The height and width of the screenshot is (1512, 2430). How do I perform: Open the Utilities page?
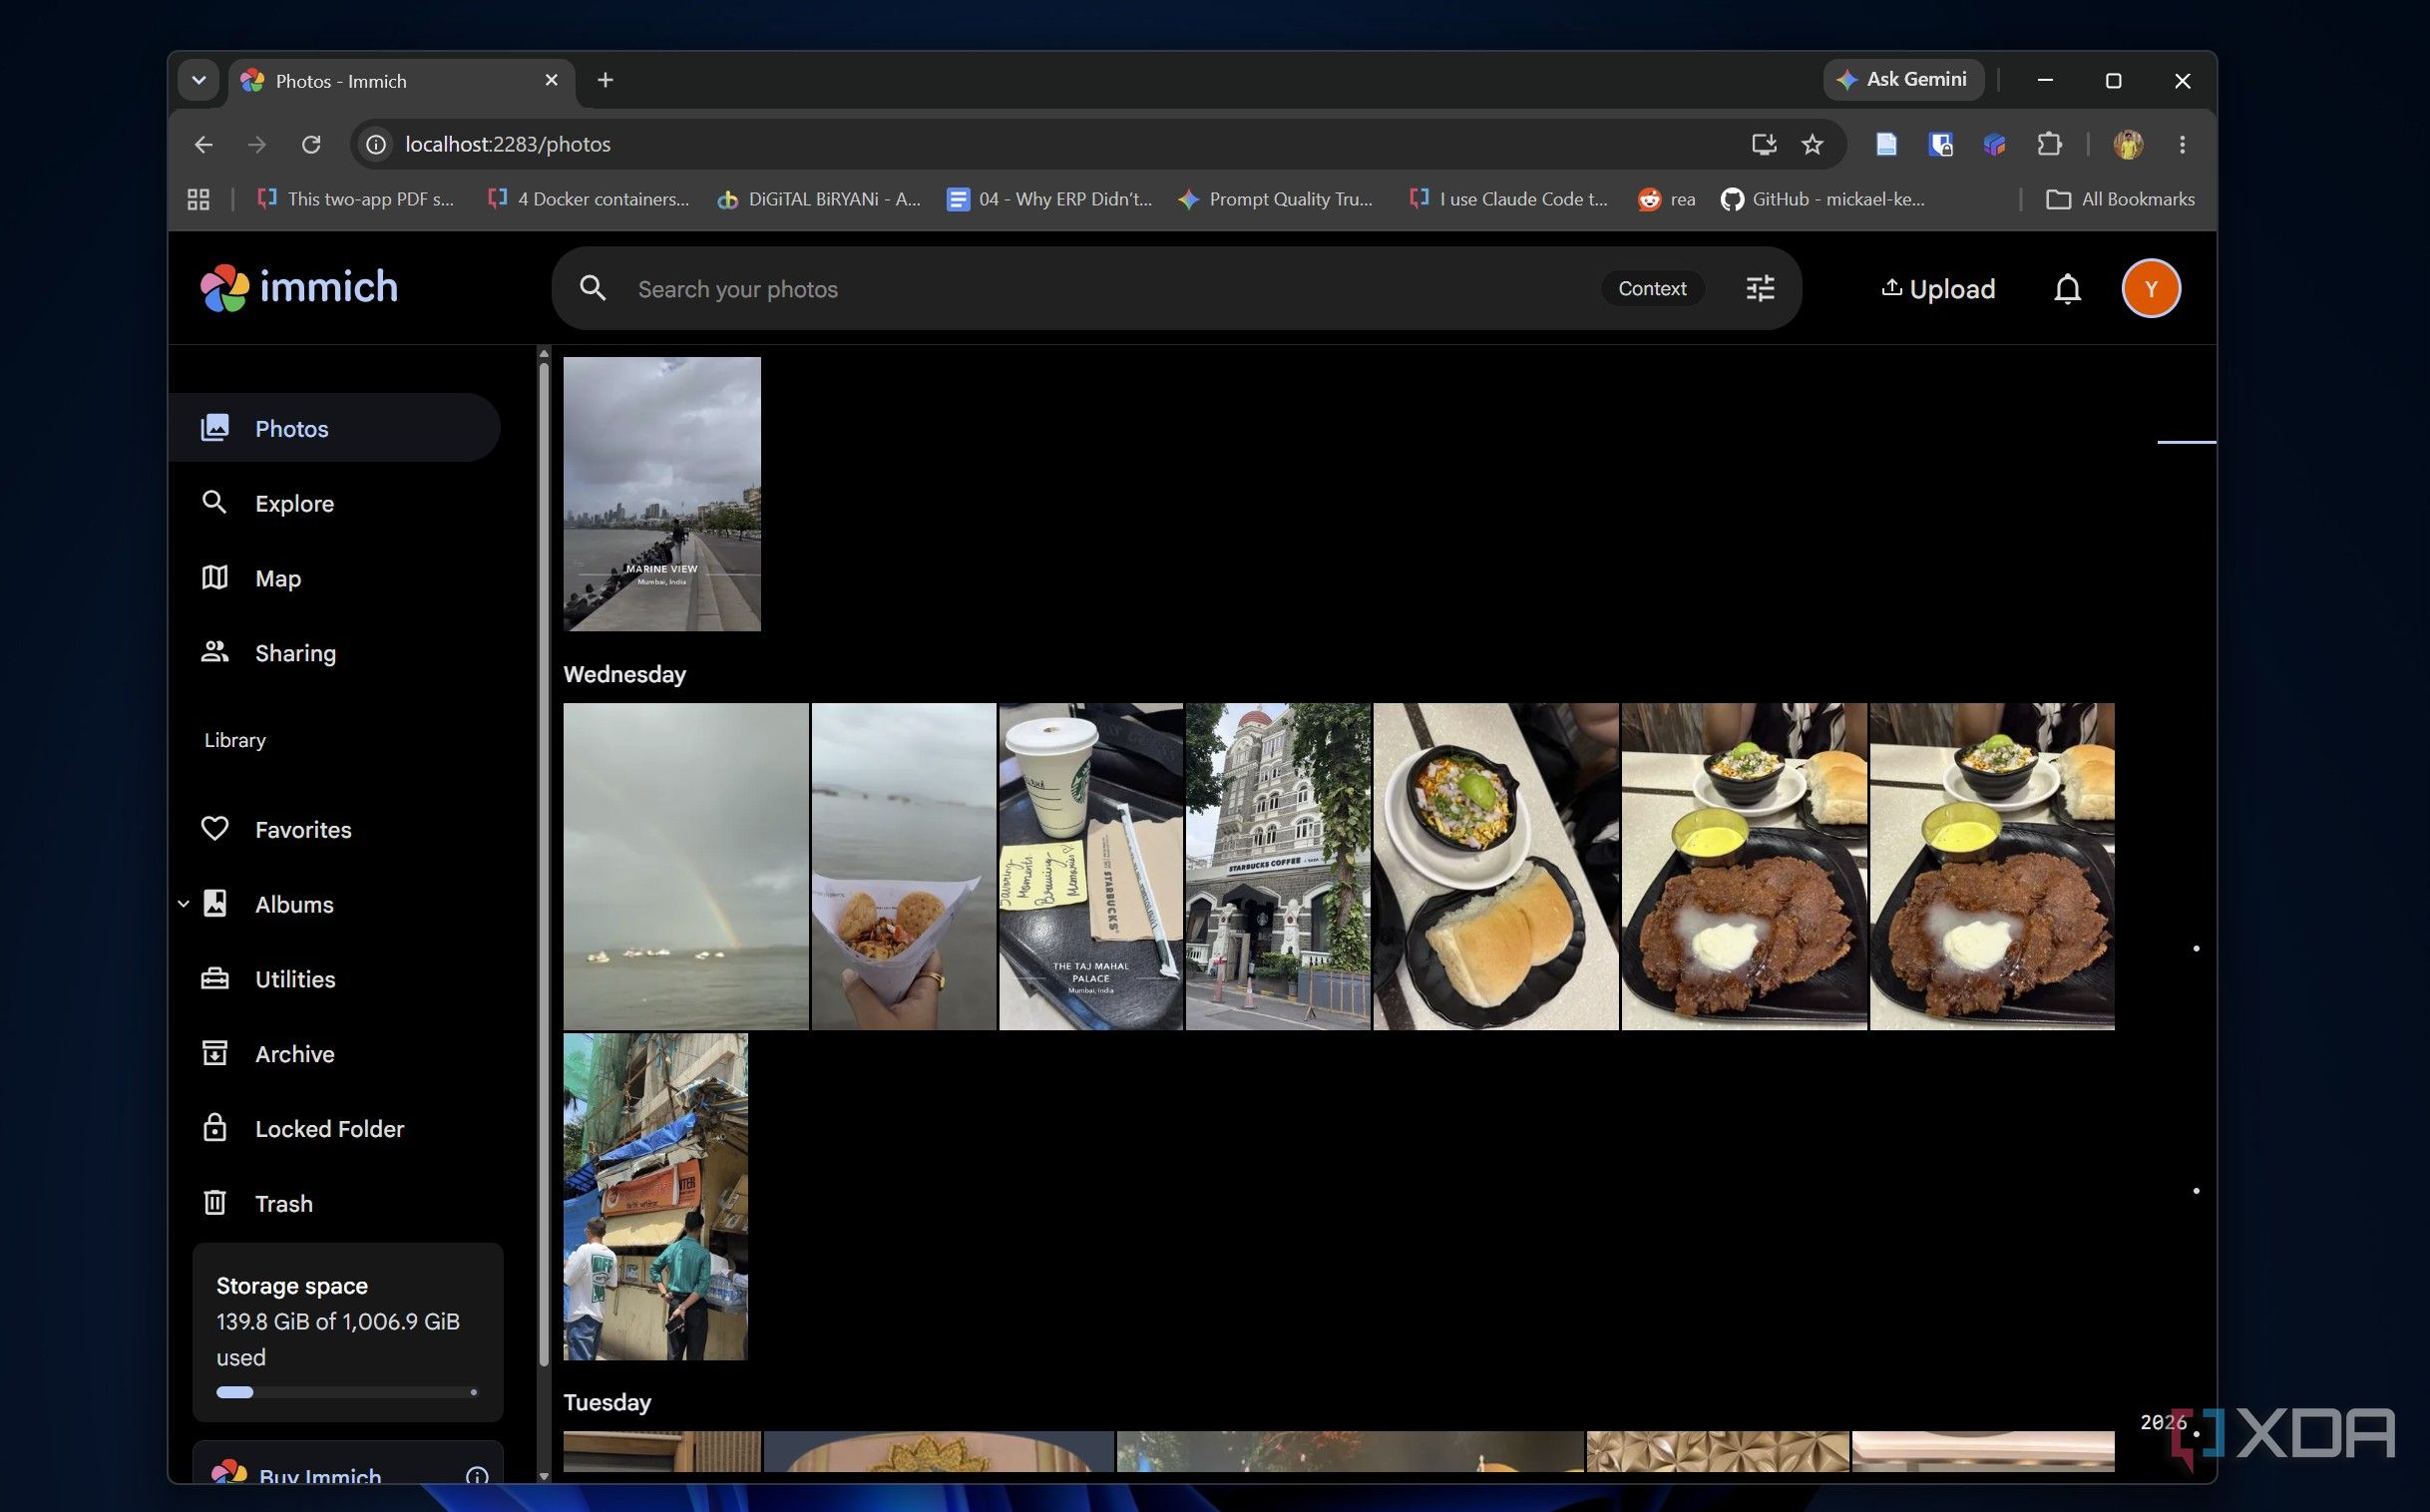tap(334, 979)
